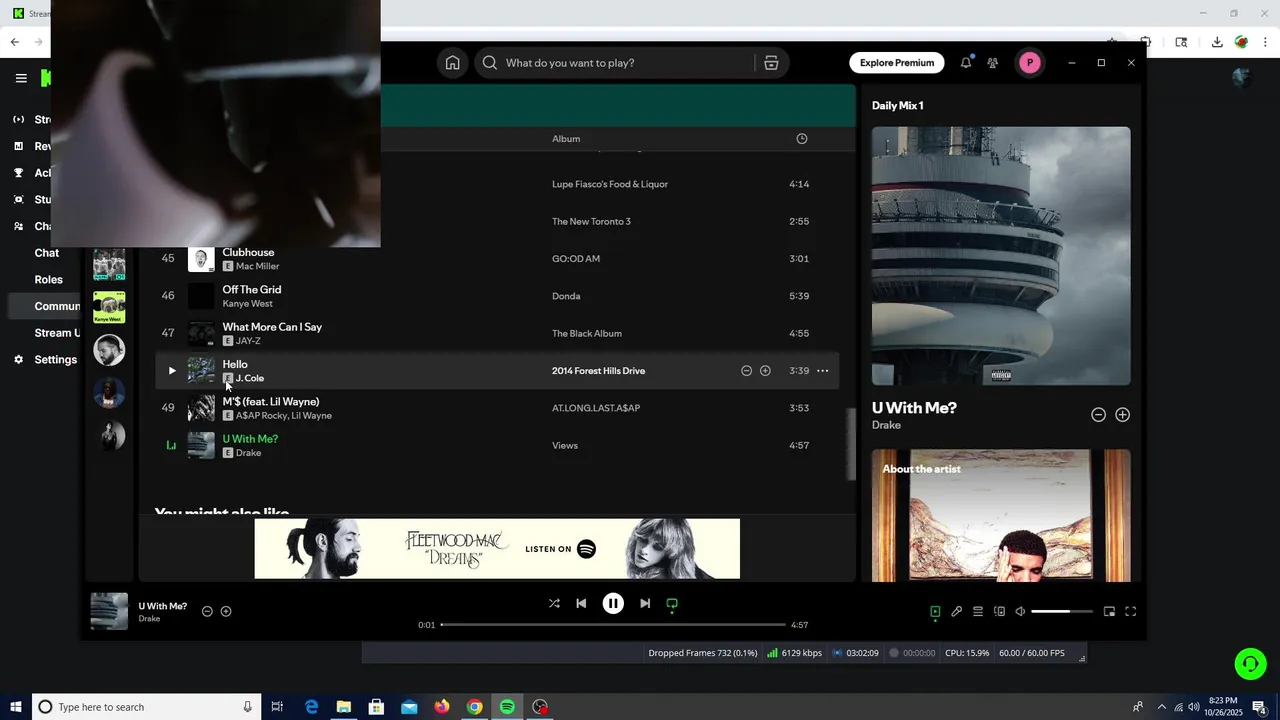The image size is (1280, 720).
Task: Click the plus icon in bottom player bar
Action: click(226, 611)
